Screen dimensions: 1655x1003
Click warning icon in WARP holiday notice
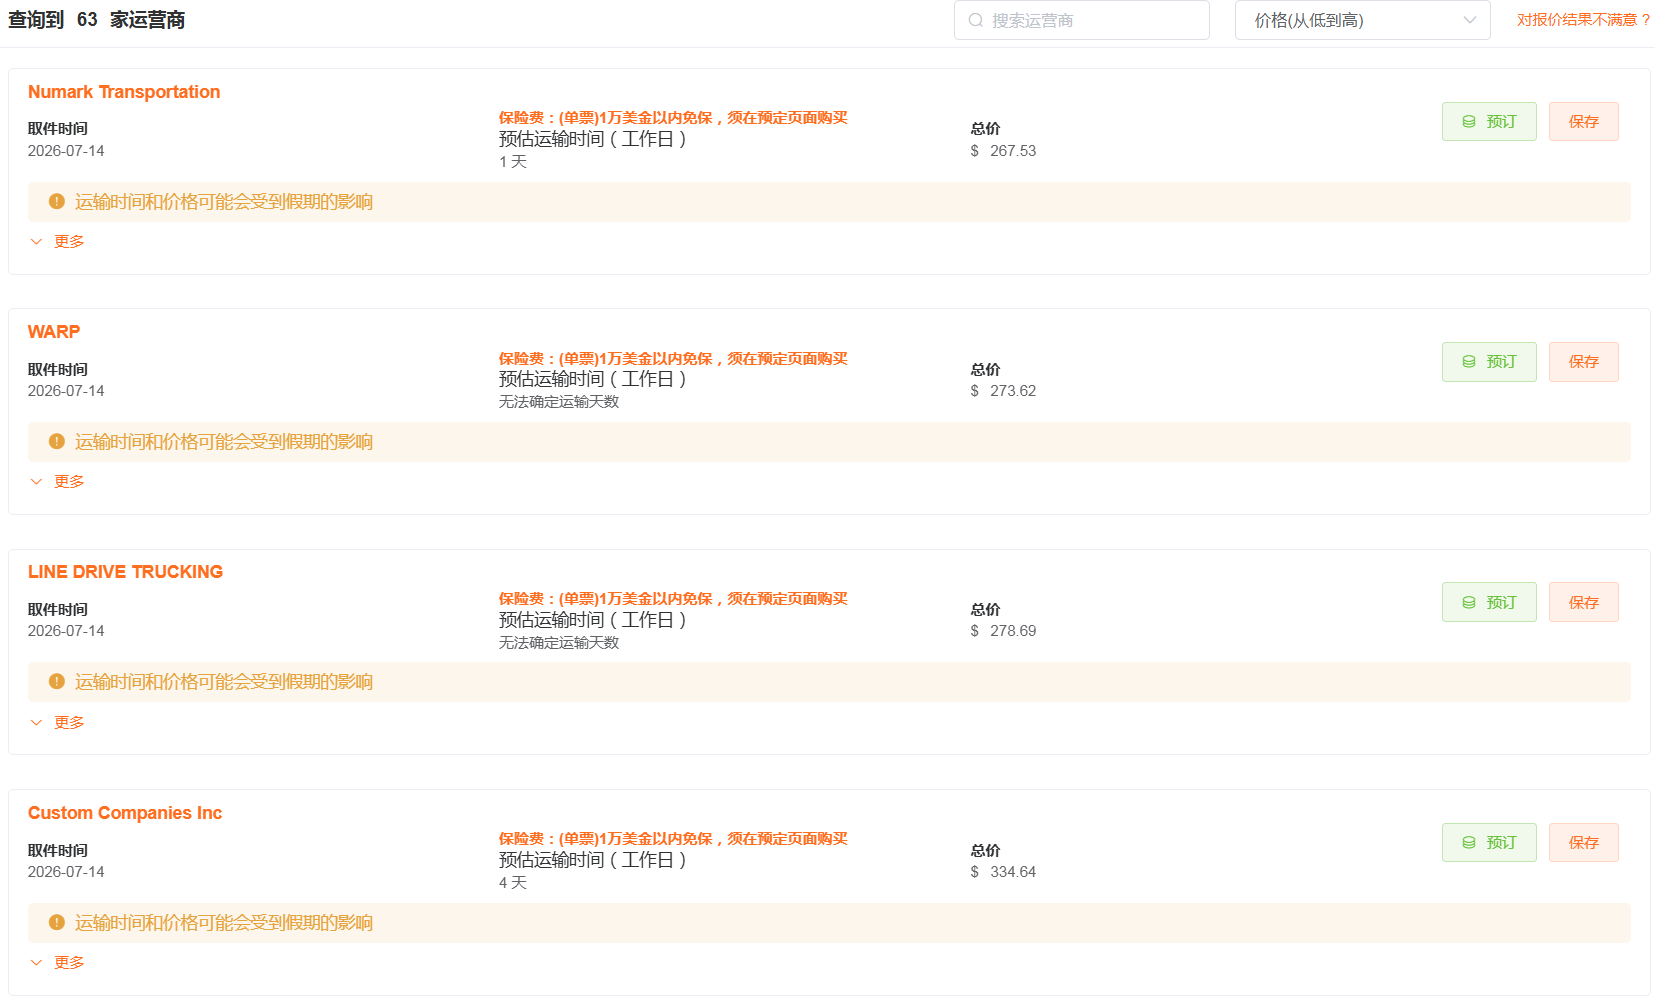[x=57, y=441]
